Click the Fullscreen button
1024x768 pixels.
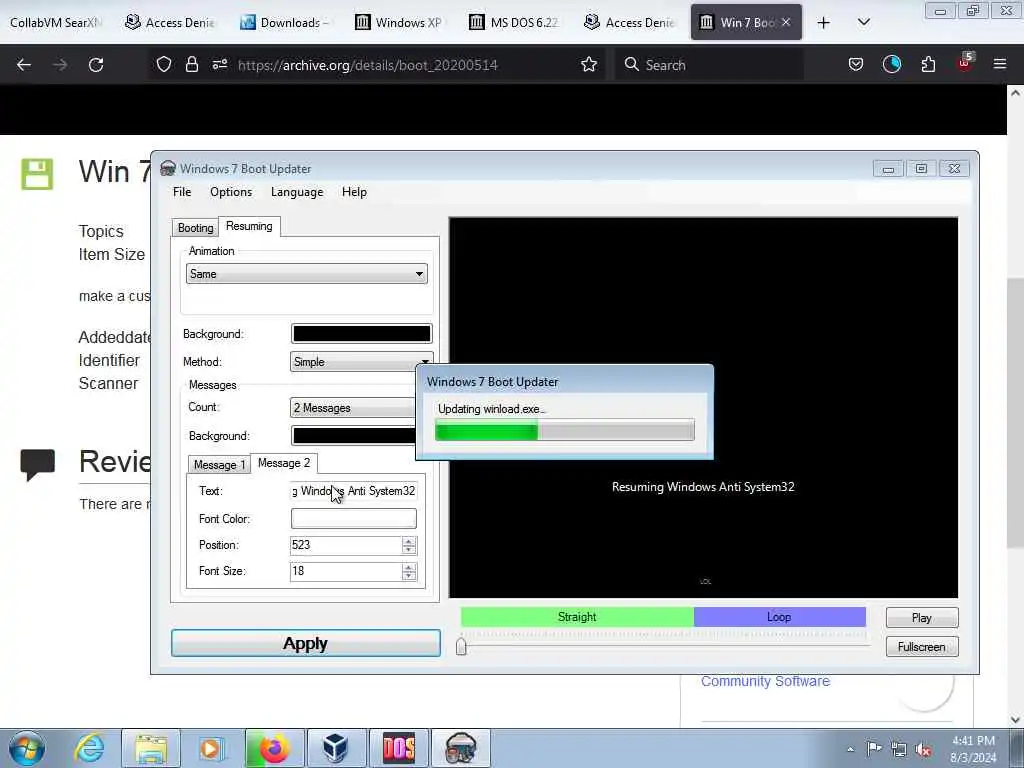coord(921,647)
